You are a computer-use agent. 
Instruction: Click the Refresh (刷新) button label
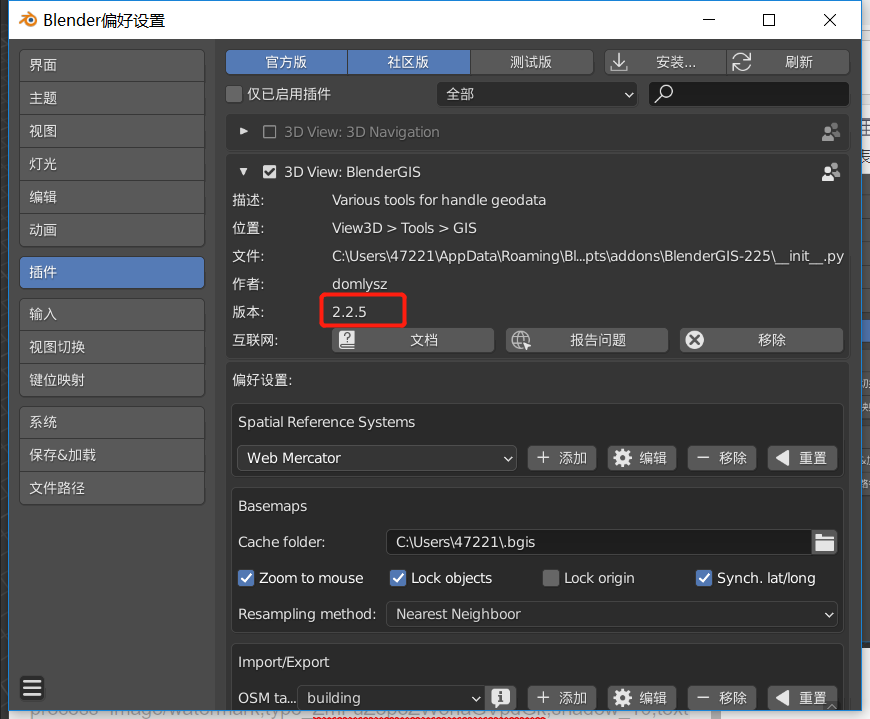click(799, 62)
